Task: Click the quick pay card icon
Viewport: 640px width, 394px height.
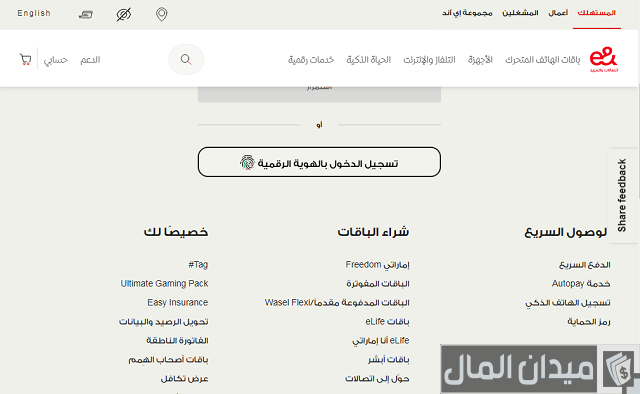Action: coord(86,15)
